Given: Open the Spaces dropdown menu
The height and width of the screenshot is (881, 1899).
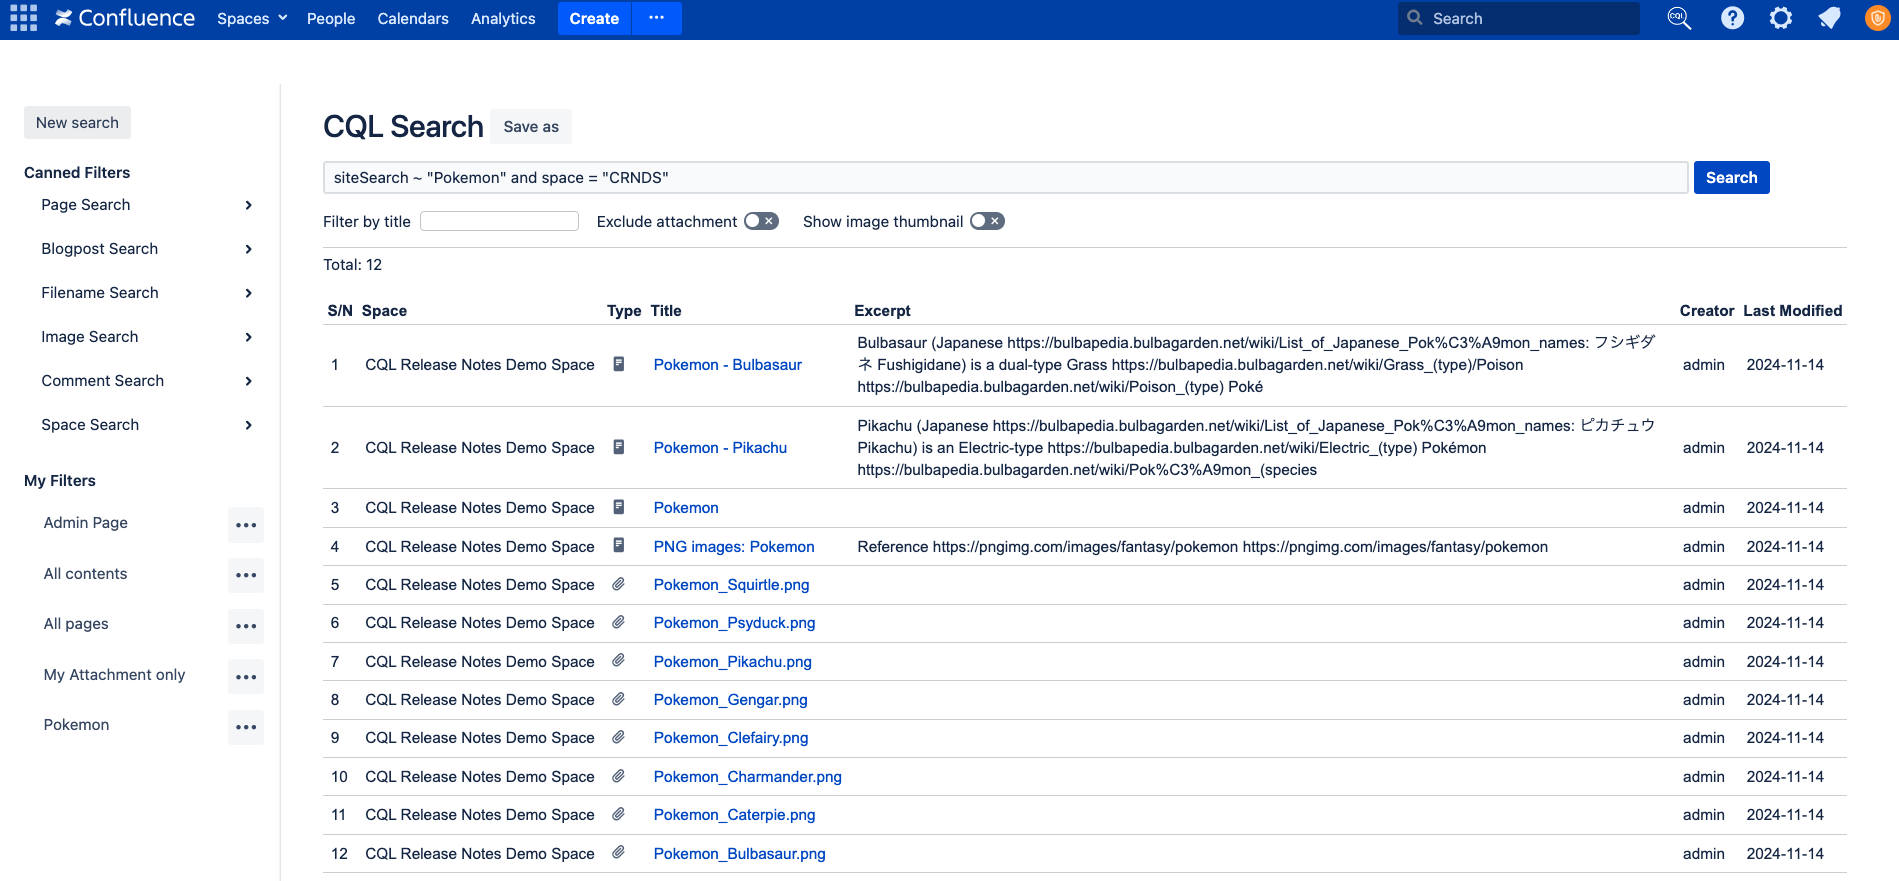Looking at the screenshot, I should click(252, 18).
